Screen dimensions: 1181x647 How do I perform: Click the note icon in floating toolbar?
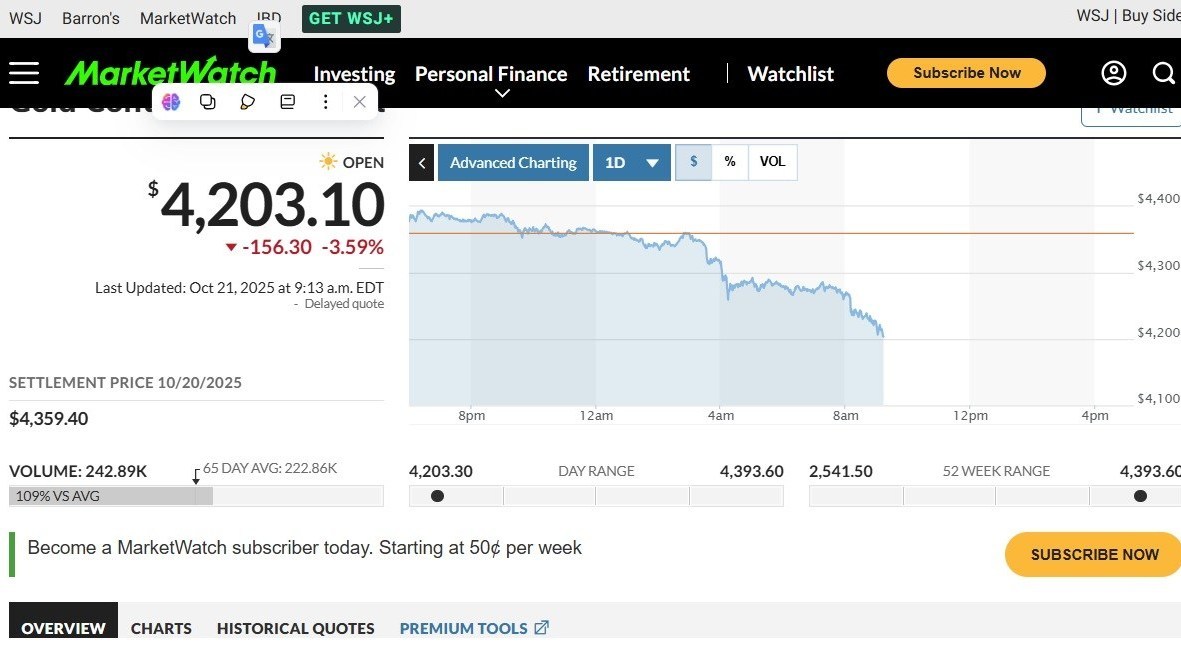click(x=287, y=102)
